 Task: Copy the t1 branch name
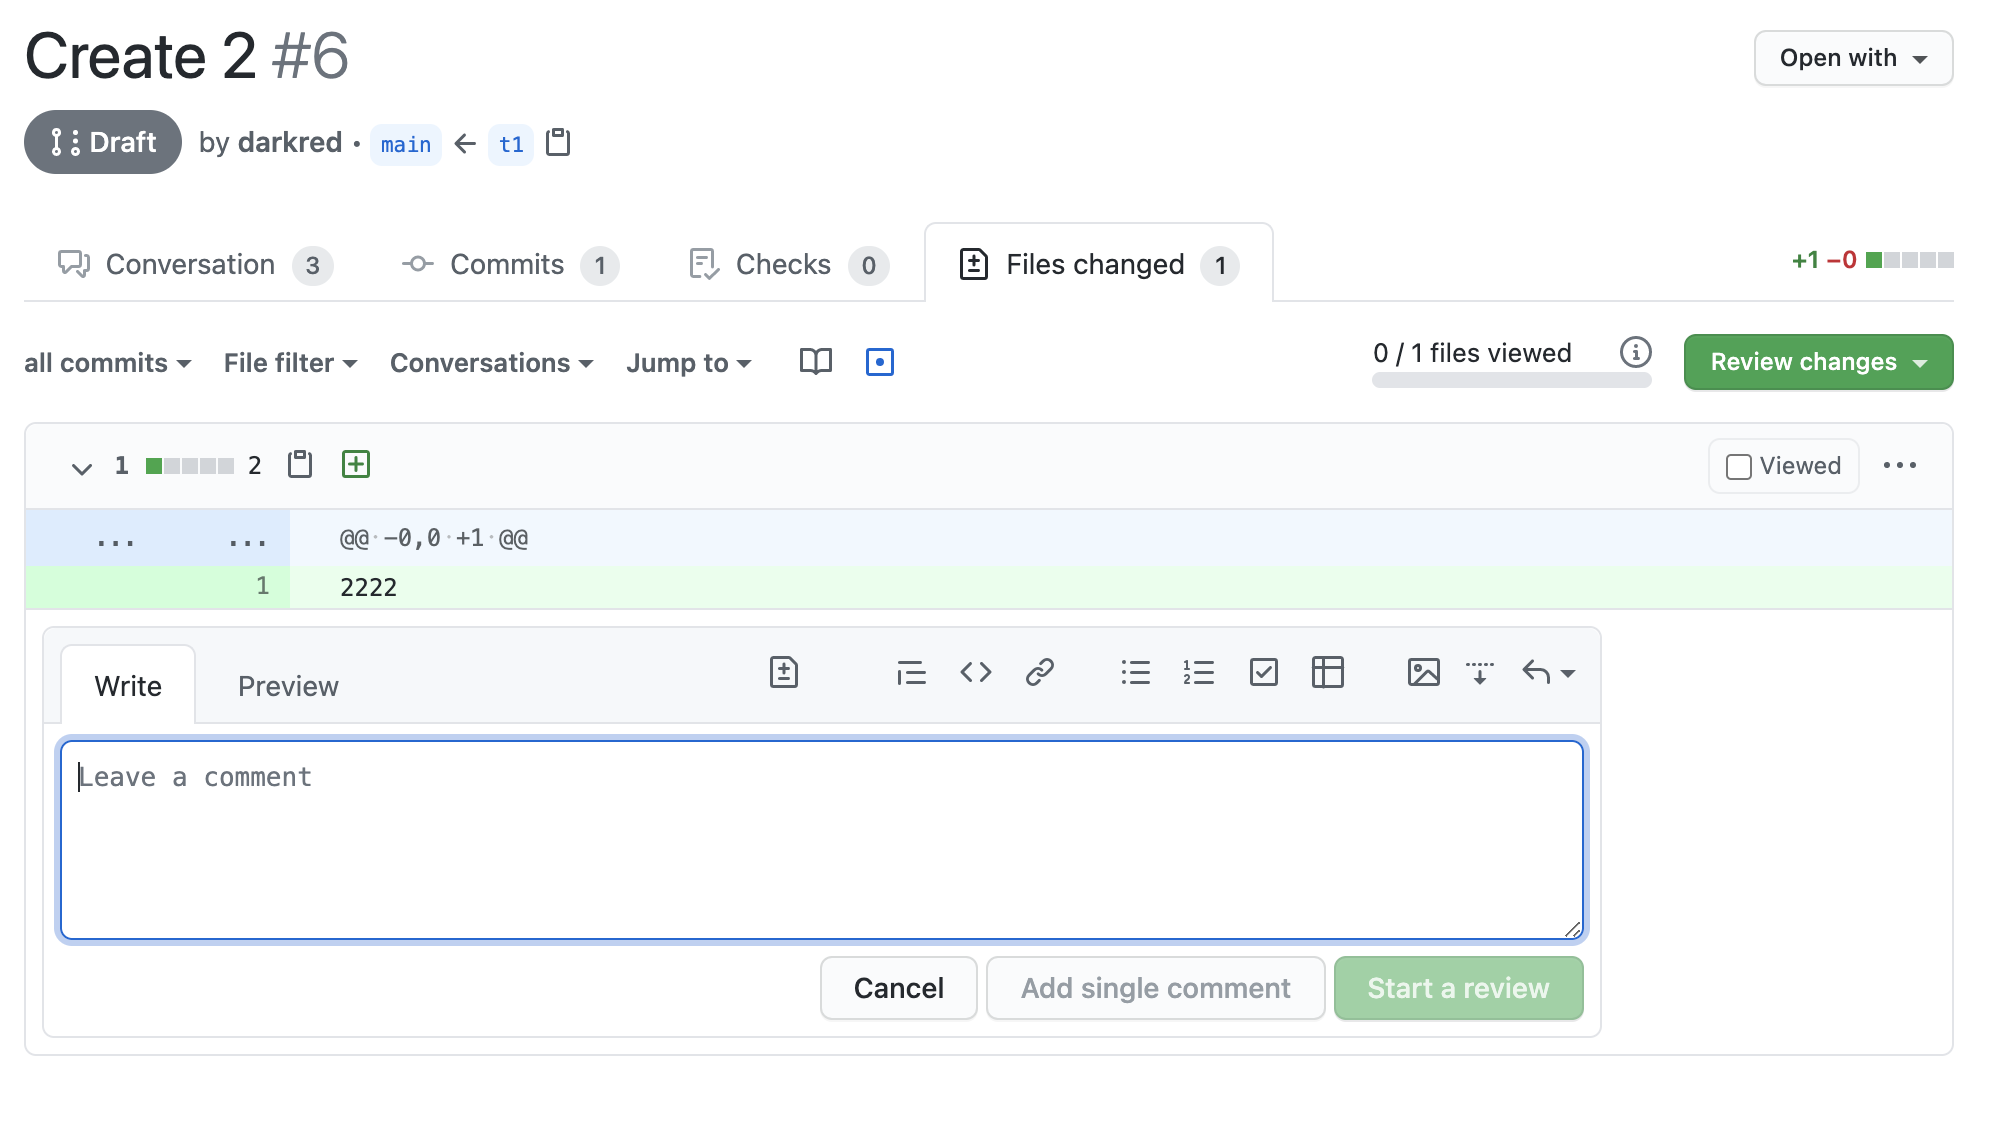[x=558, y=143]
